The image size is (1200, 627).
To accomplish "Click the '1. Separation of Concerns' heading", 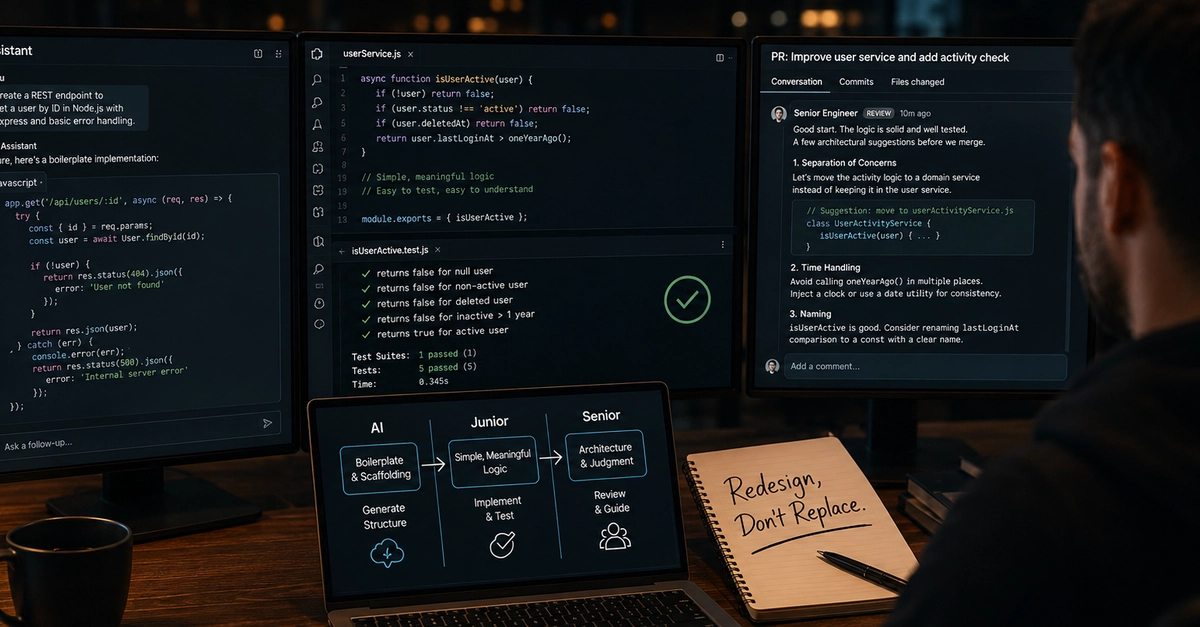I will coord(844,162).
